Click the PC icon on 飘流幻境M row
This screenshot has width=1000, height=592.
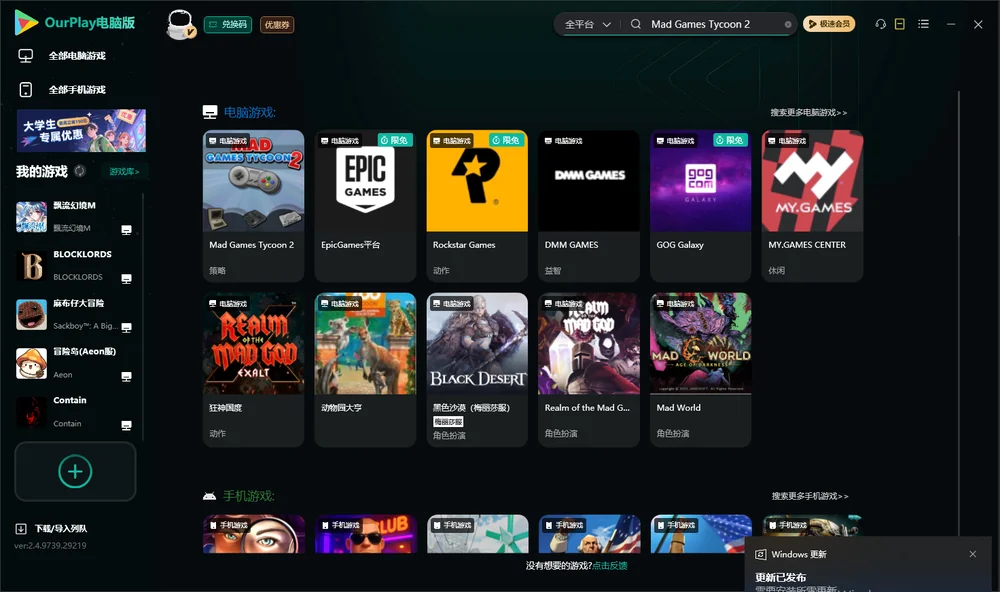pos(126,230)
